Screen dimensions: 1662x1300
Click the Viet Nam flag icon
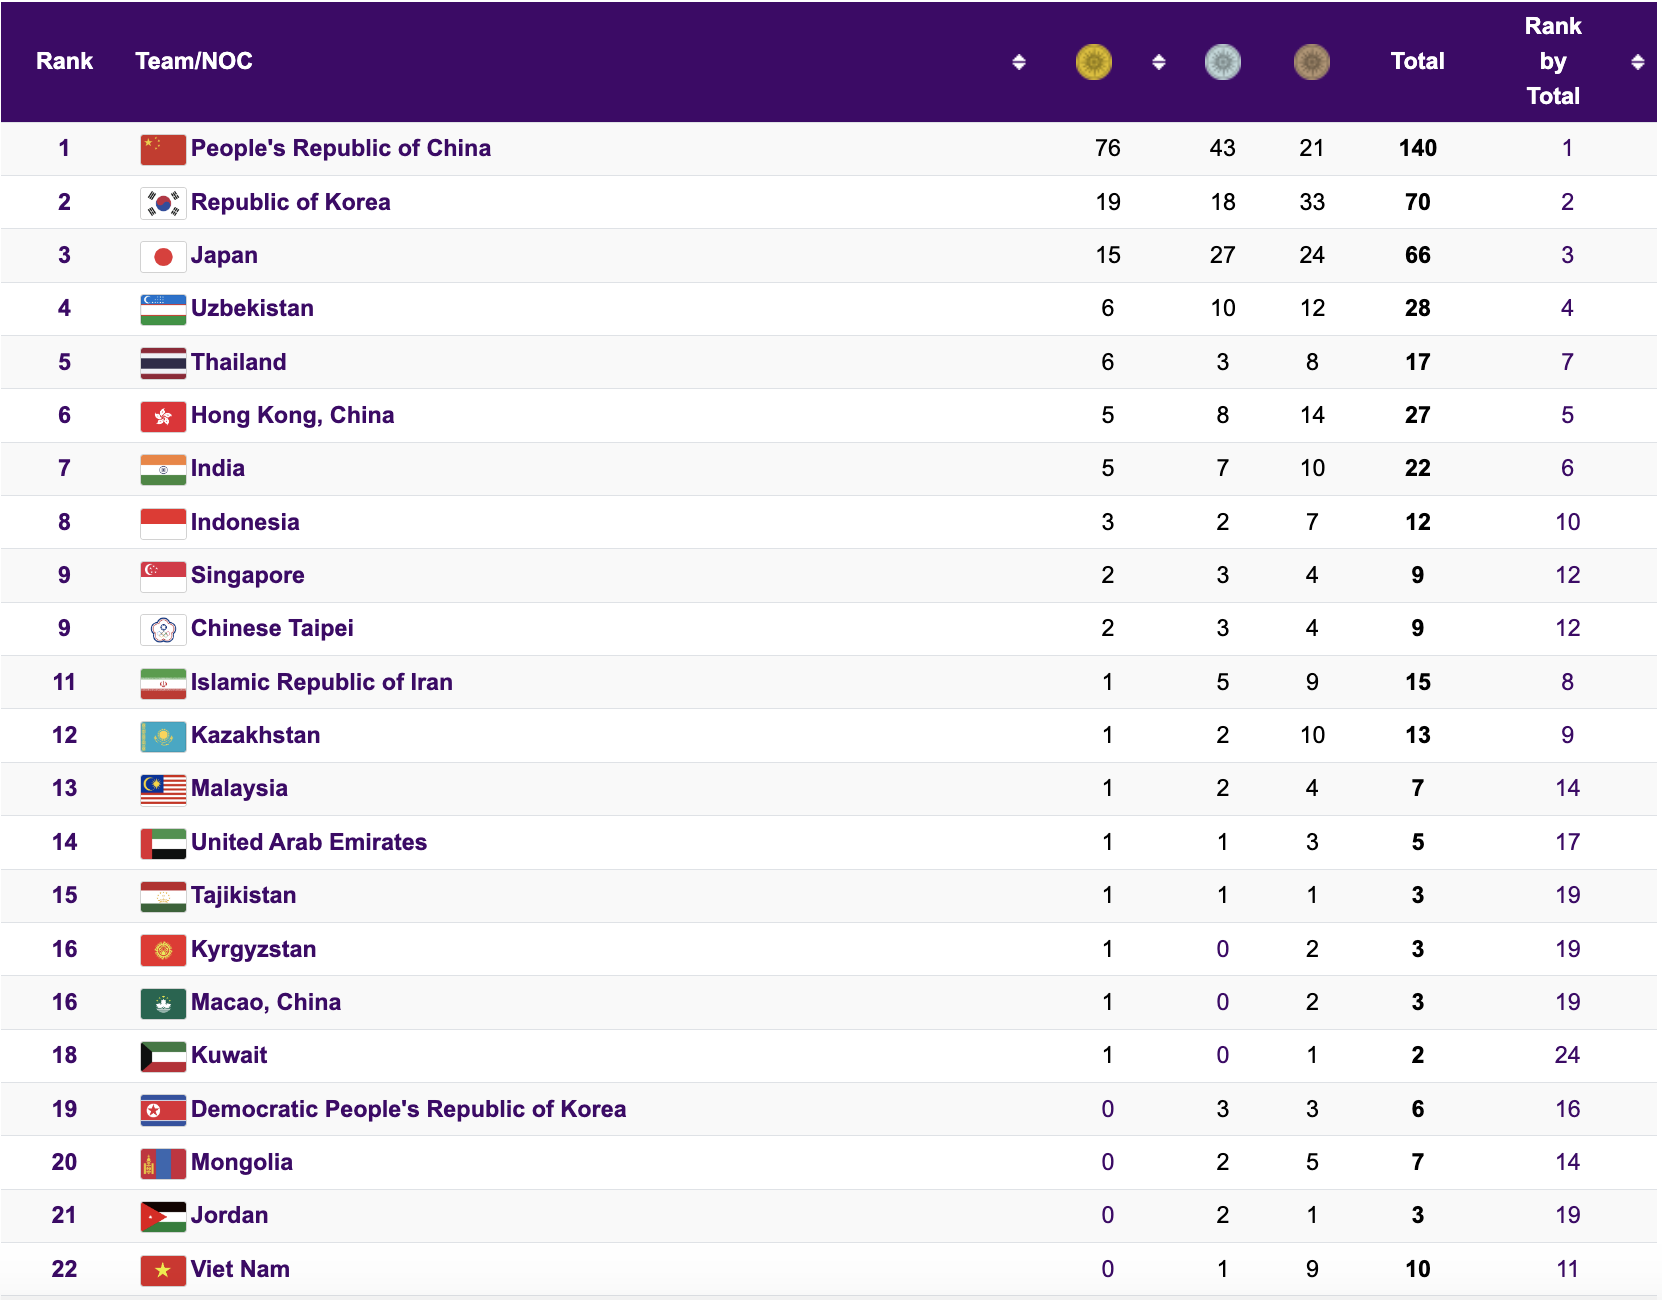(163, 1270)
